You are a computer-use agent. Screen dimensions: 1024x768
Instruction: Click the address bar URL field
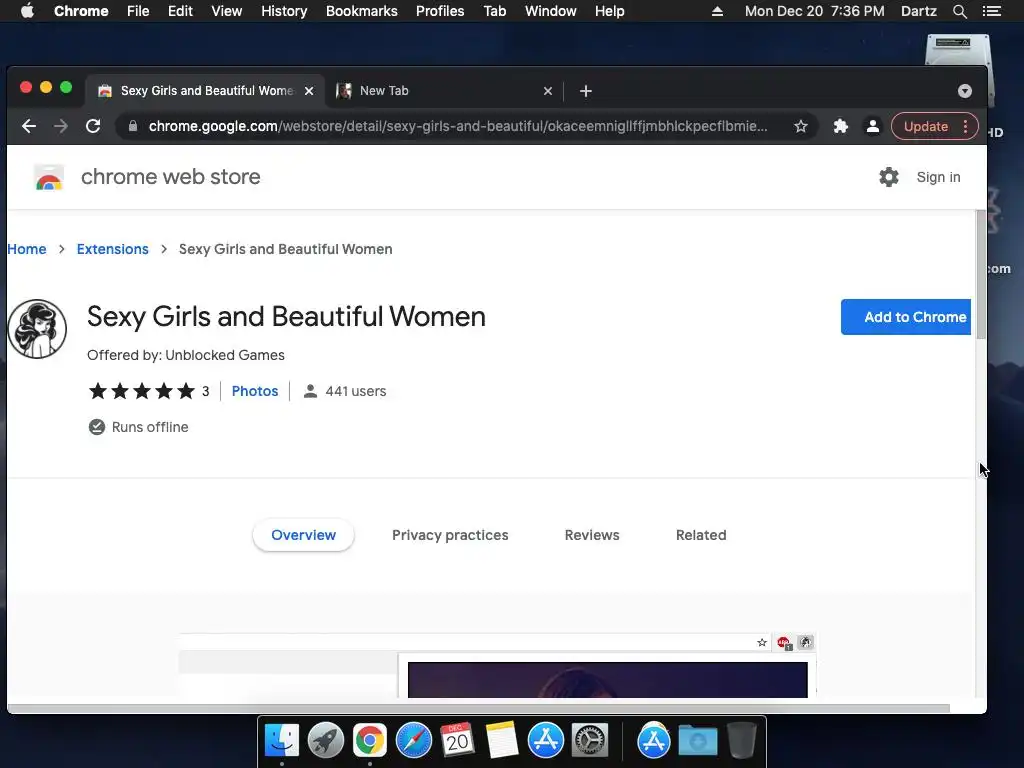(457, 126)
